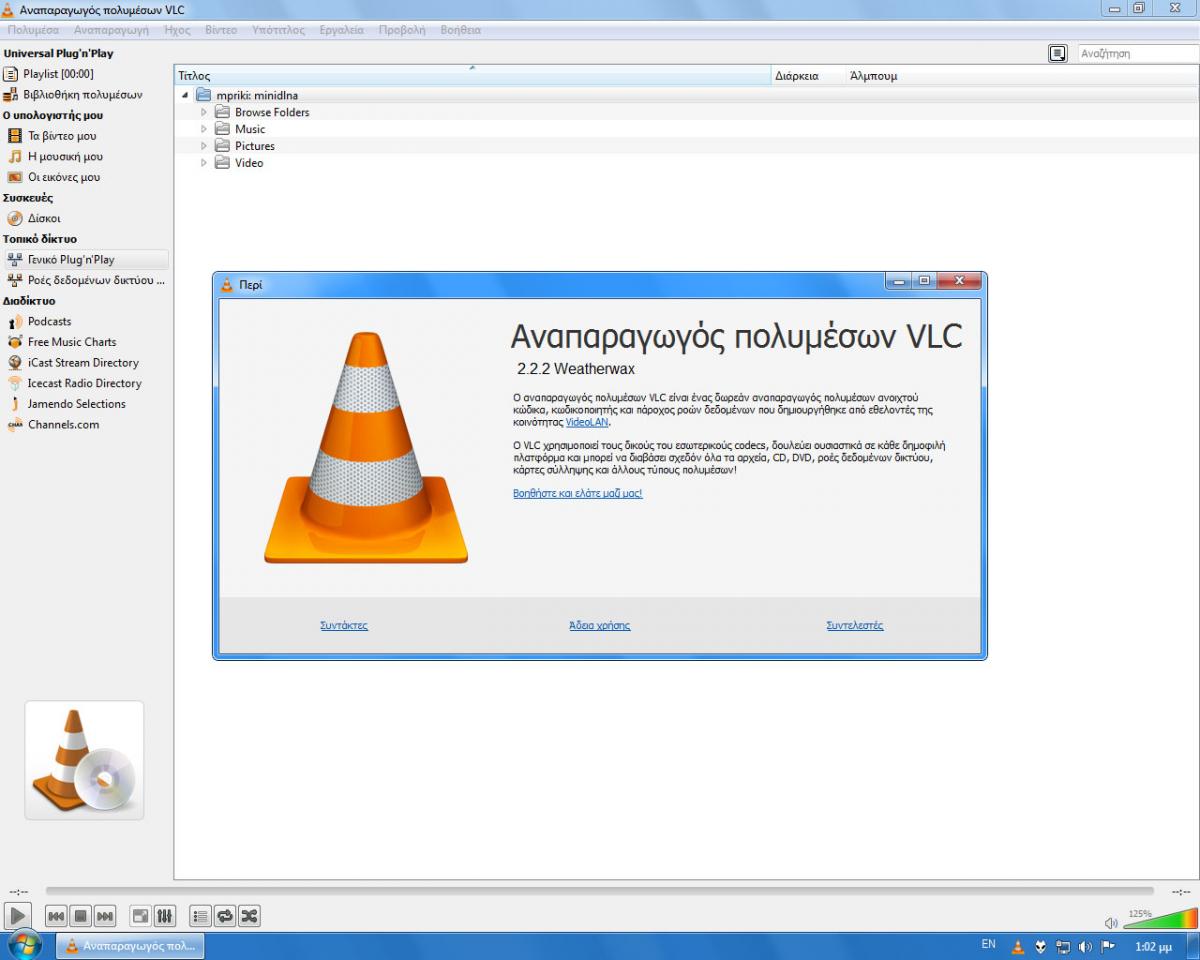The height and width of the screenshot is (960, 1200).
Task: Click the VLC cone album art thumbnail
Action: click(x=84, y=760)
